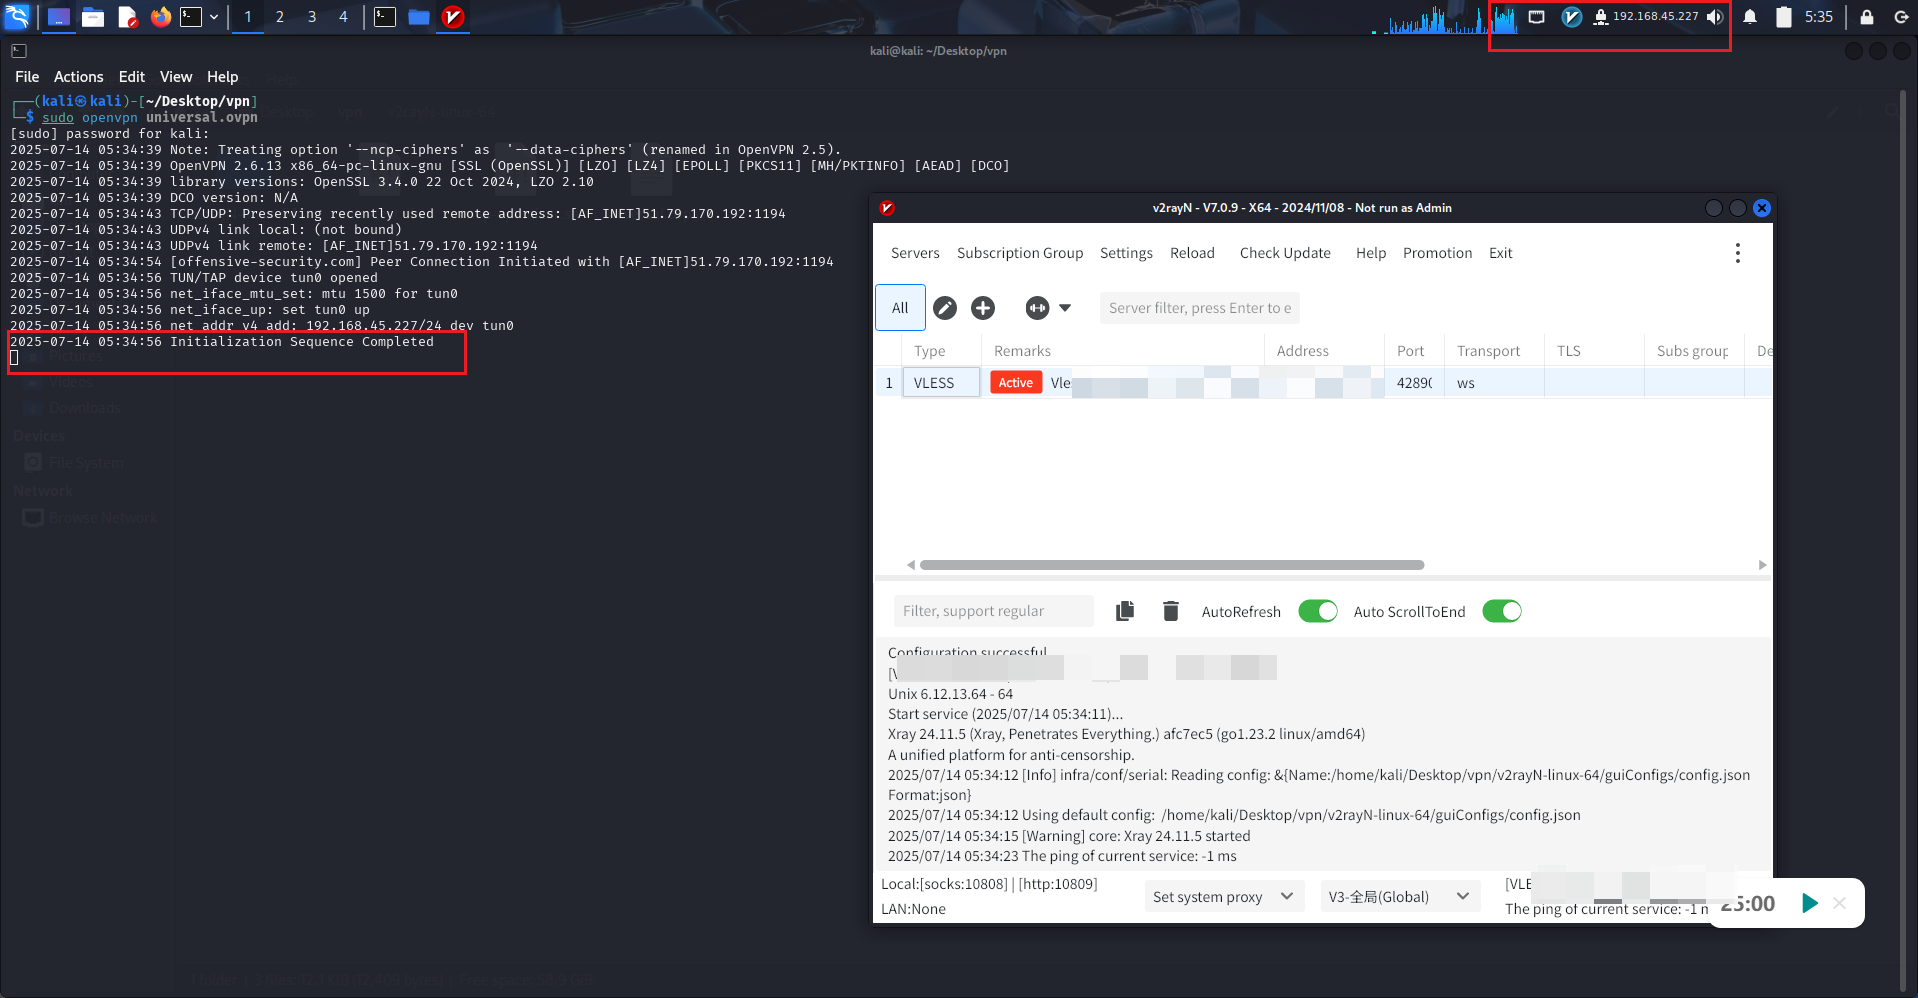Click the column auto-width arrows icon
The width and height of the screenshot is (1918, 998).
pos(1037,308)
